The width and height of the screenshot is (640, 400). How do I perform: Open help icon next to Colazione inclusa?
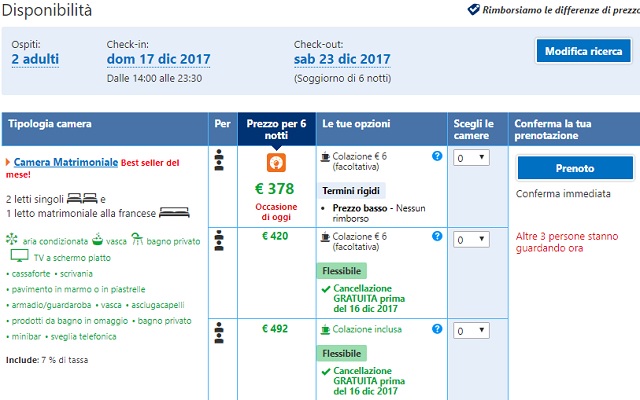coord(437,329)
